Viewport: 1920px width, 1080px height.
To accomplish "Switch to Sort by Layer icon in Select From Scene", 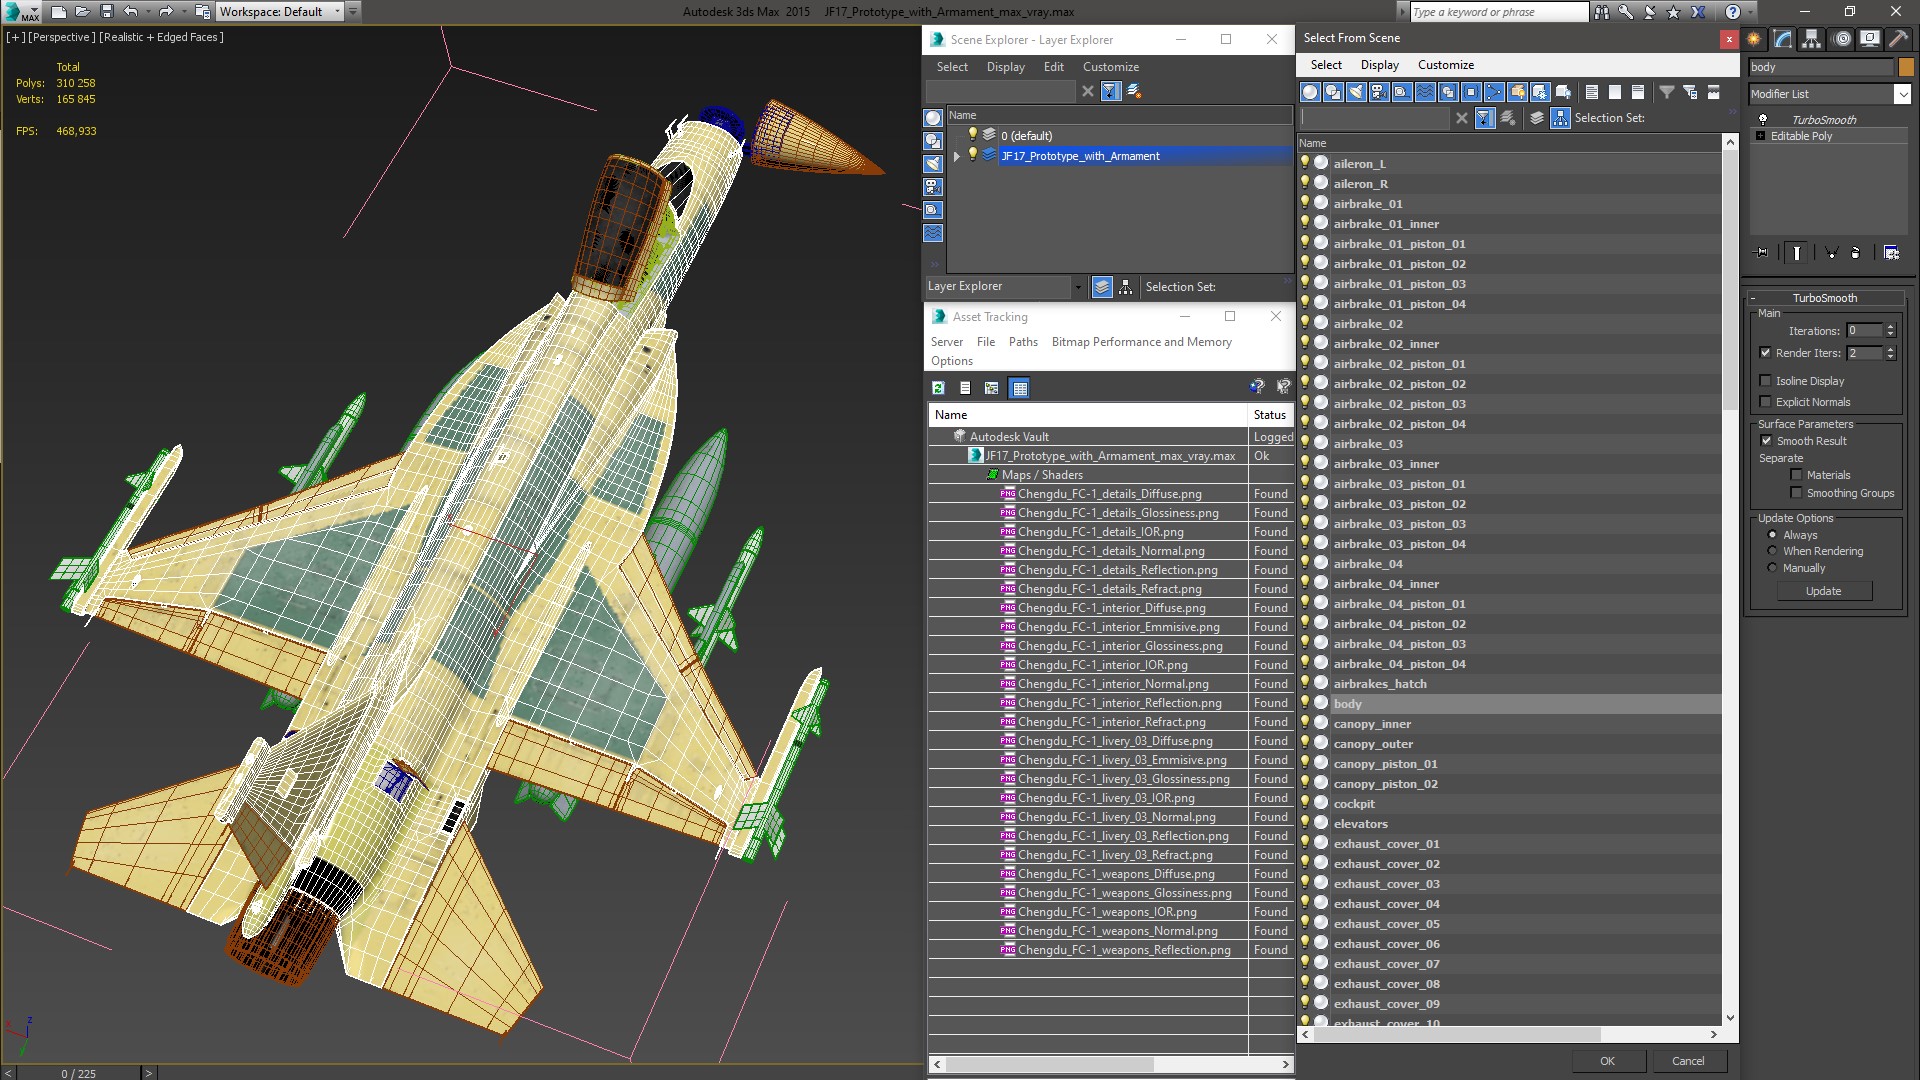I will coord(1537,118).
